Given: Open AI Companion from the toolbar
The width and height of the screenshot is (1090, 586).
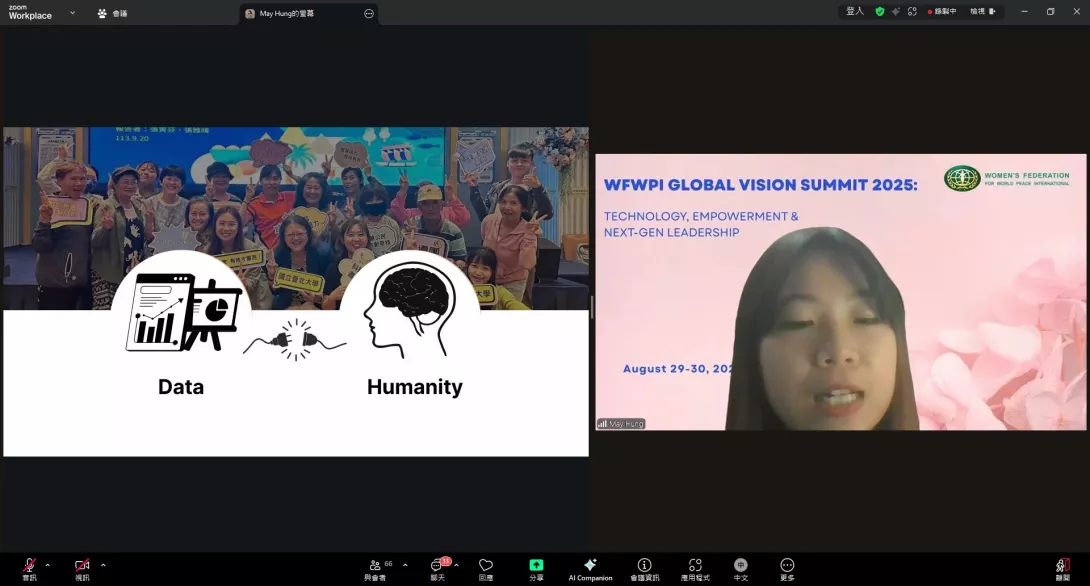Looking at the screenshot, I should click(x=590, y=569).
